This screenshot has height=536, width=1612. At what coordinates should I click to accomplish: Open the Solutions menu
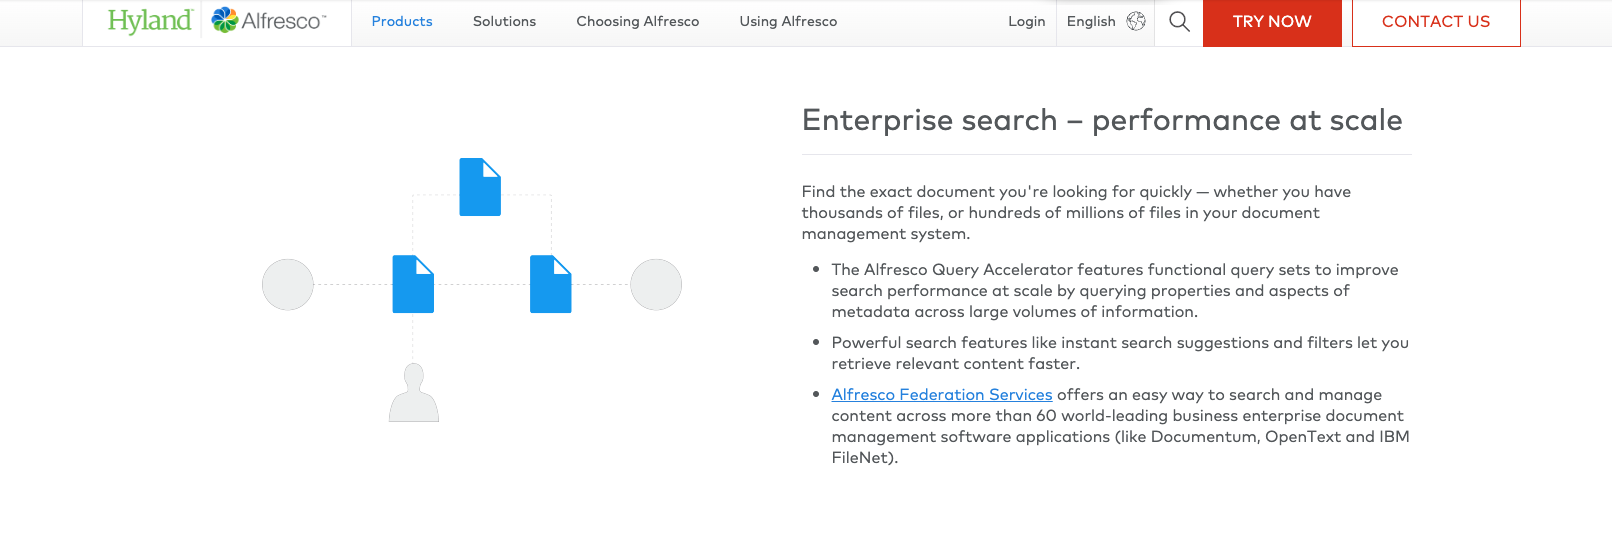(x=504, y=21)
